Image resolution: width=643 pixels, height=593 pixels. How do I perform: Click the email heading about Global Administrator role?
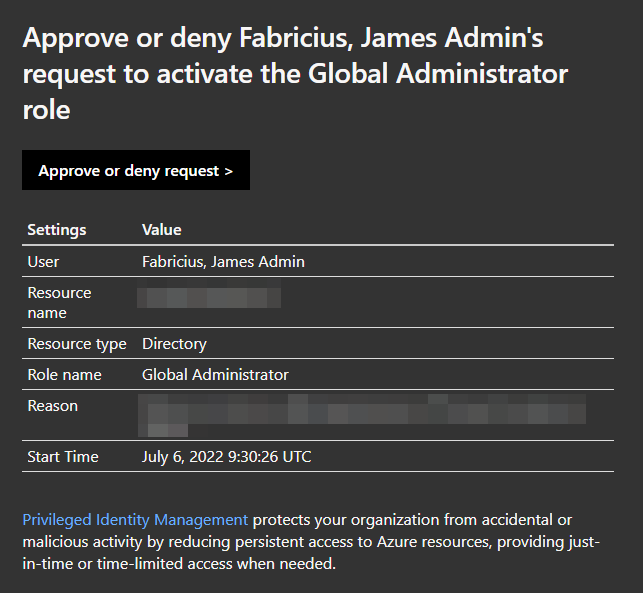click(x=295, y=74)
